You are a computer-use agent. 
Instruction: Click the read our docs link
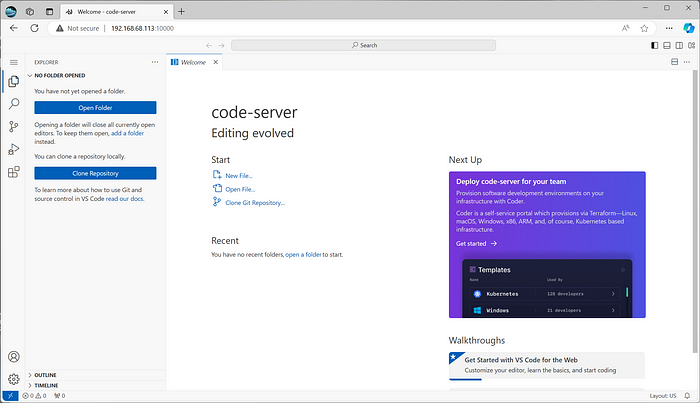coord(125,199)
